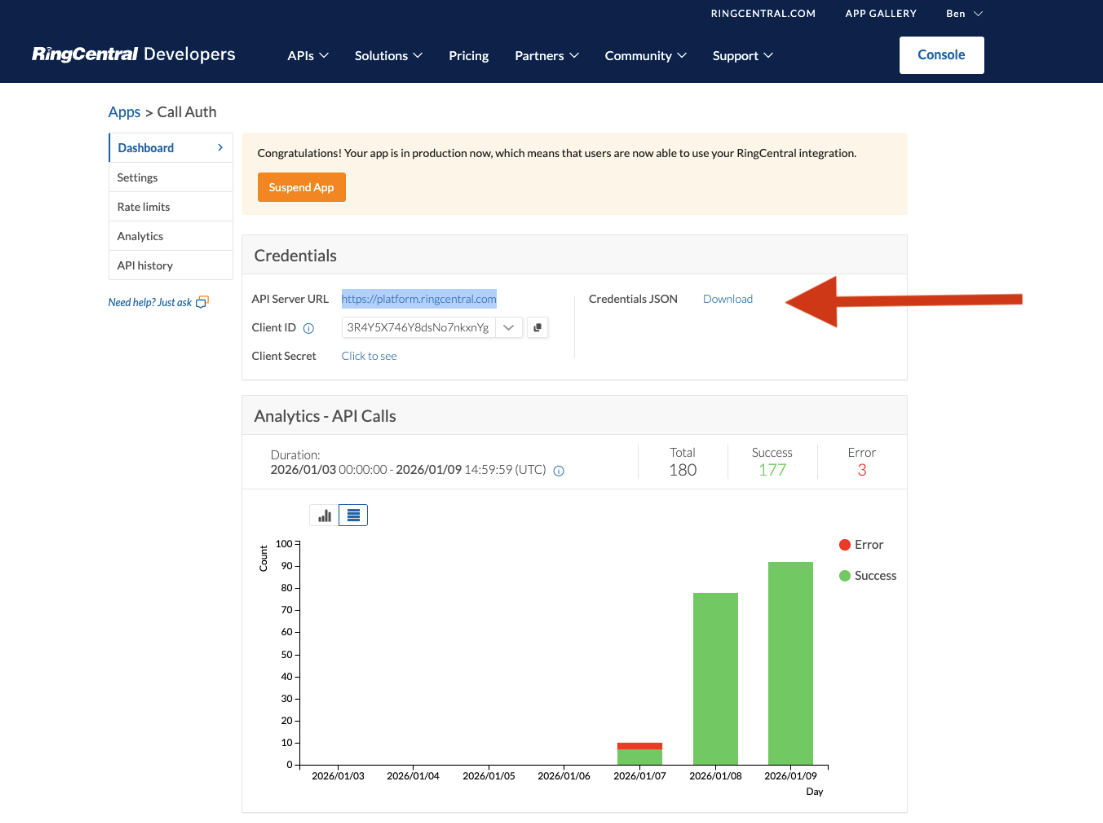The height and width of the screenshot is (823, 1103).
Task: Click the Call Auth breadcrumb text
Action: click(186, 112)
